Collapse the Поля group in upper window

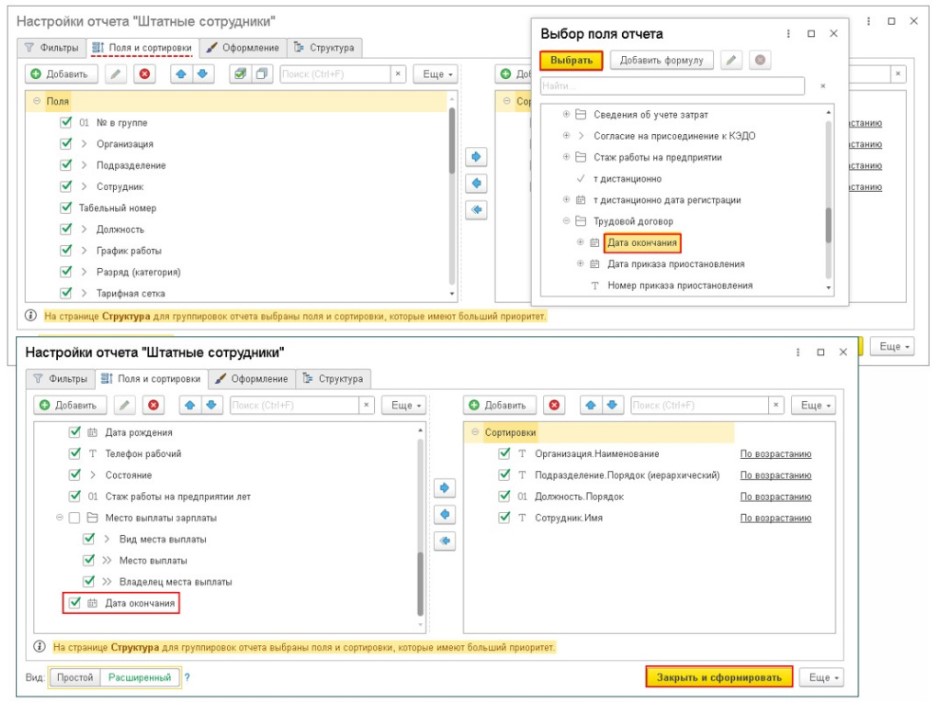coord(37,101)
